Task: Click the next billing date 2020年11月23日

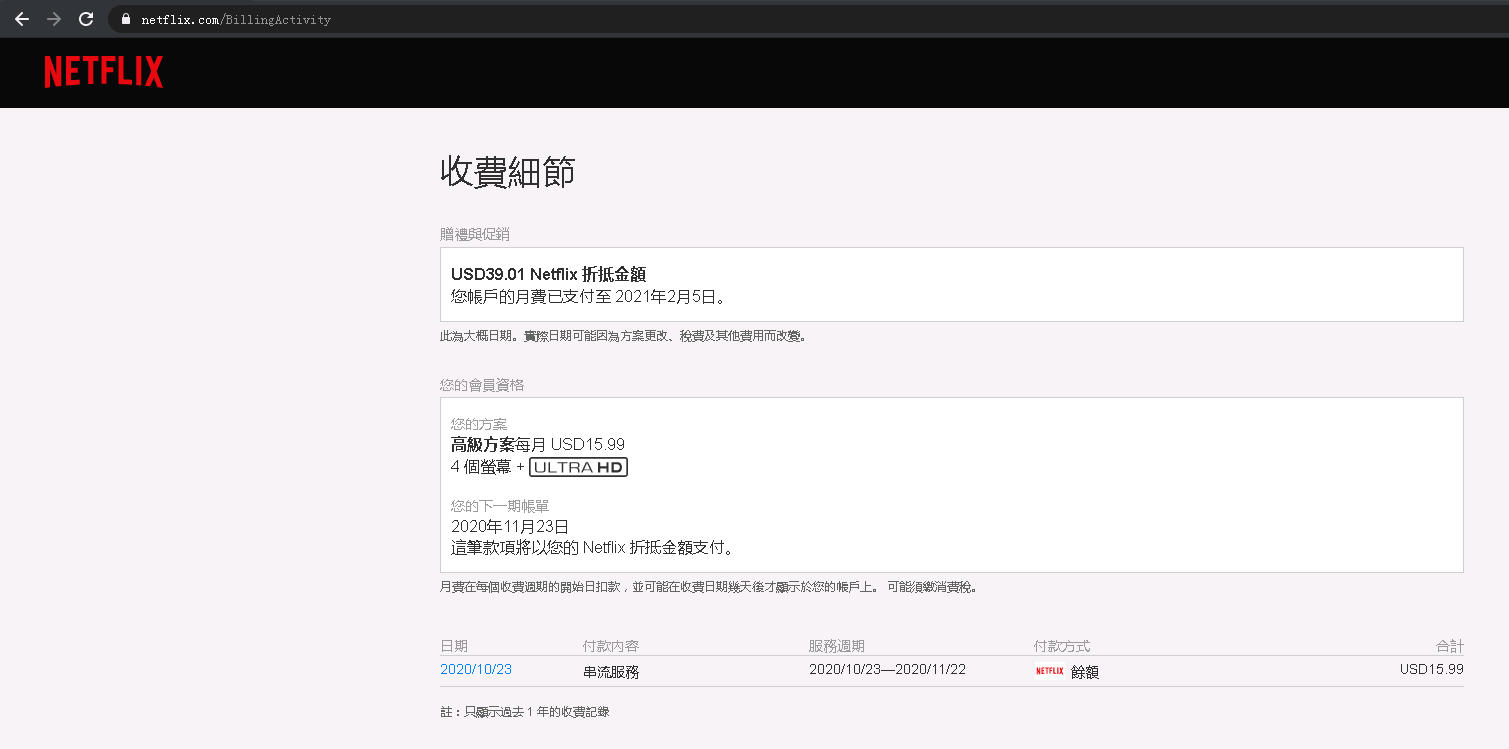Action: 510,526
